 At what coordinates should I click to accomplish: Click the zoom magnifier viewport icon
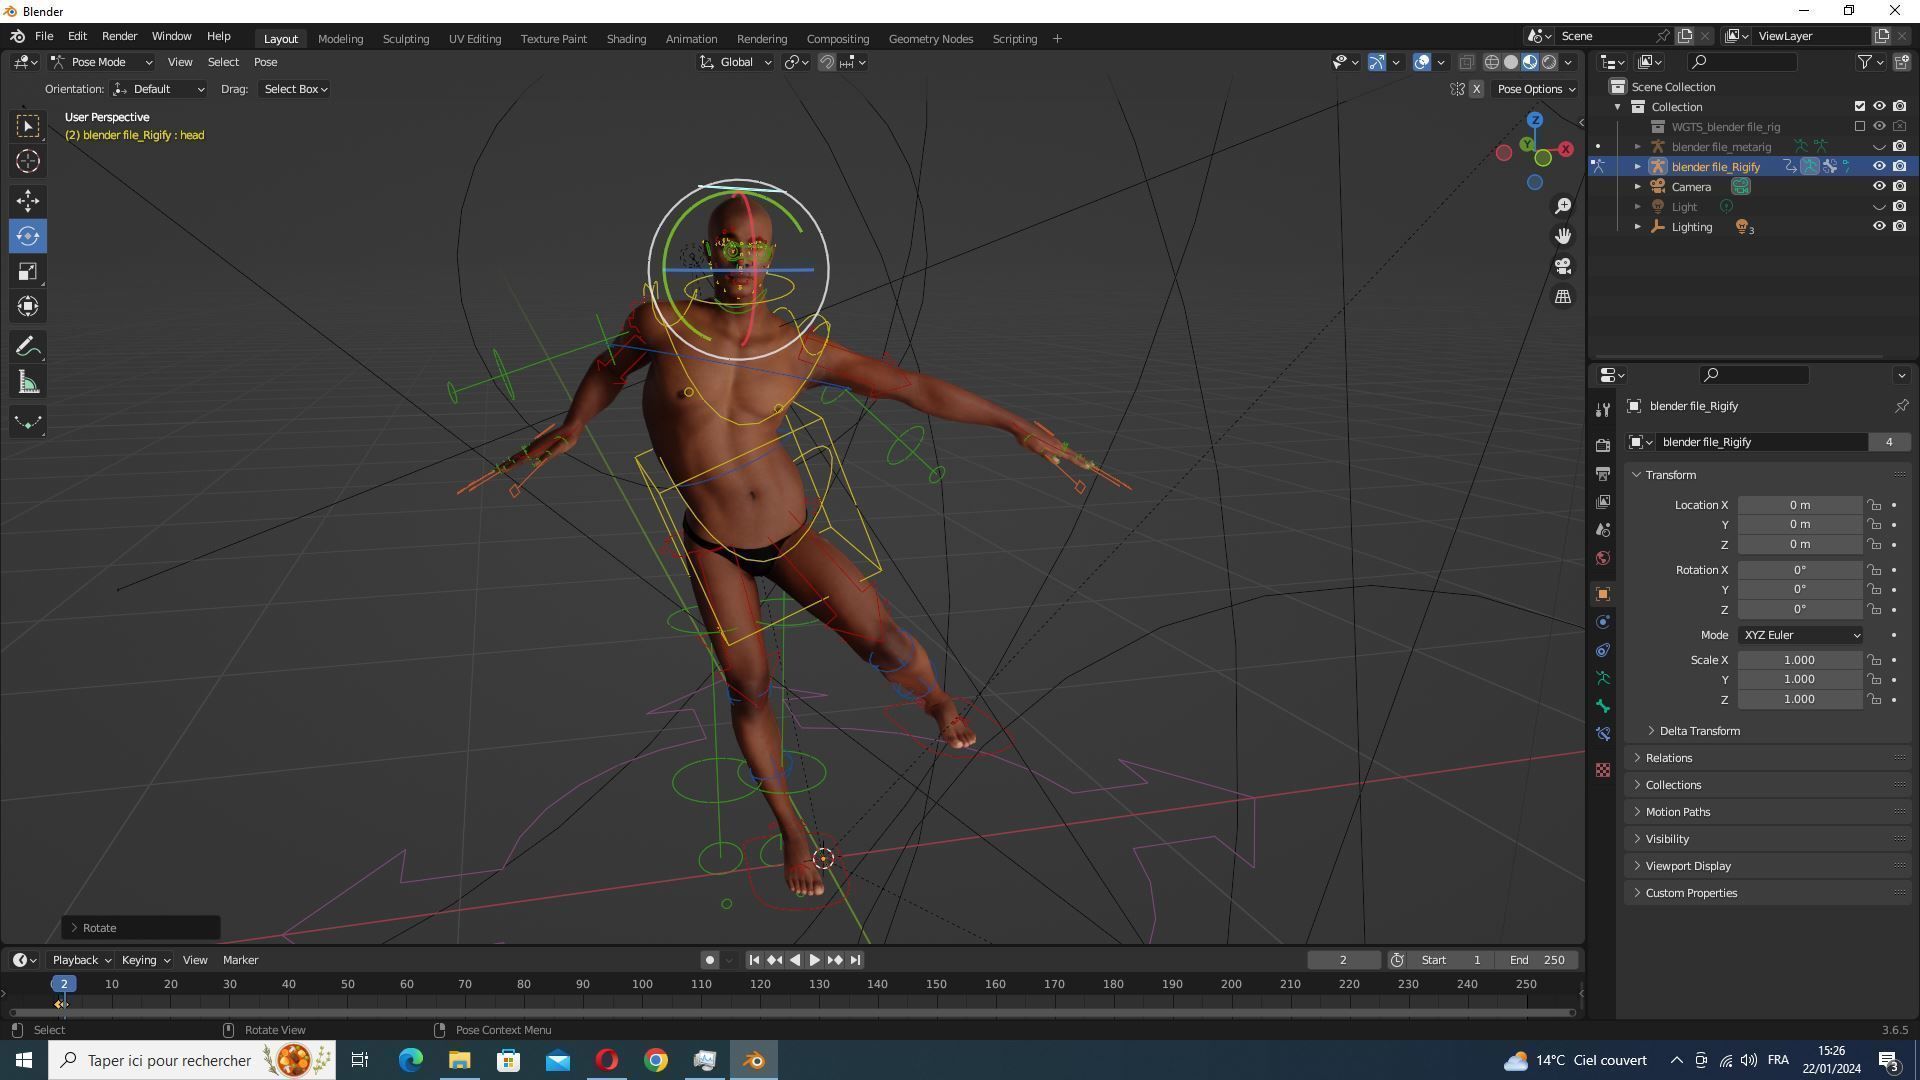tap(1562, 206)
